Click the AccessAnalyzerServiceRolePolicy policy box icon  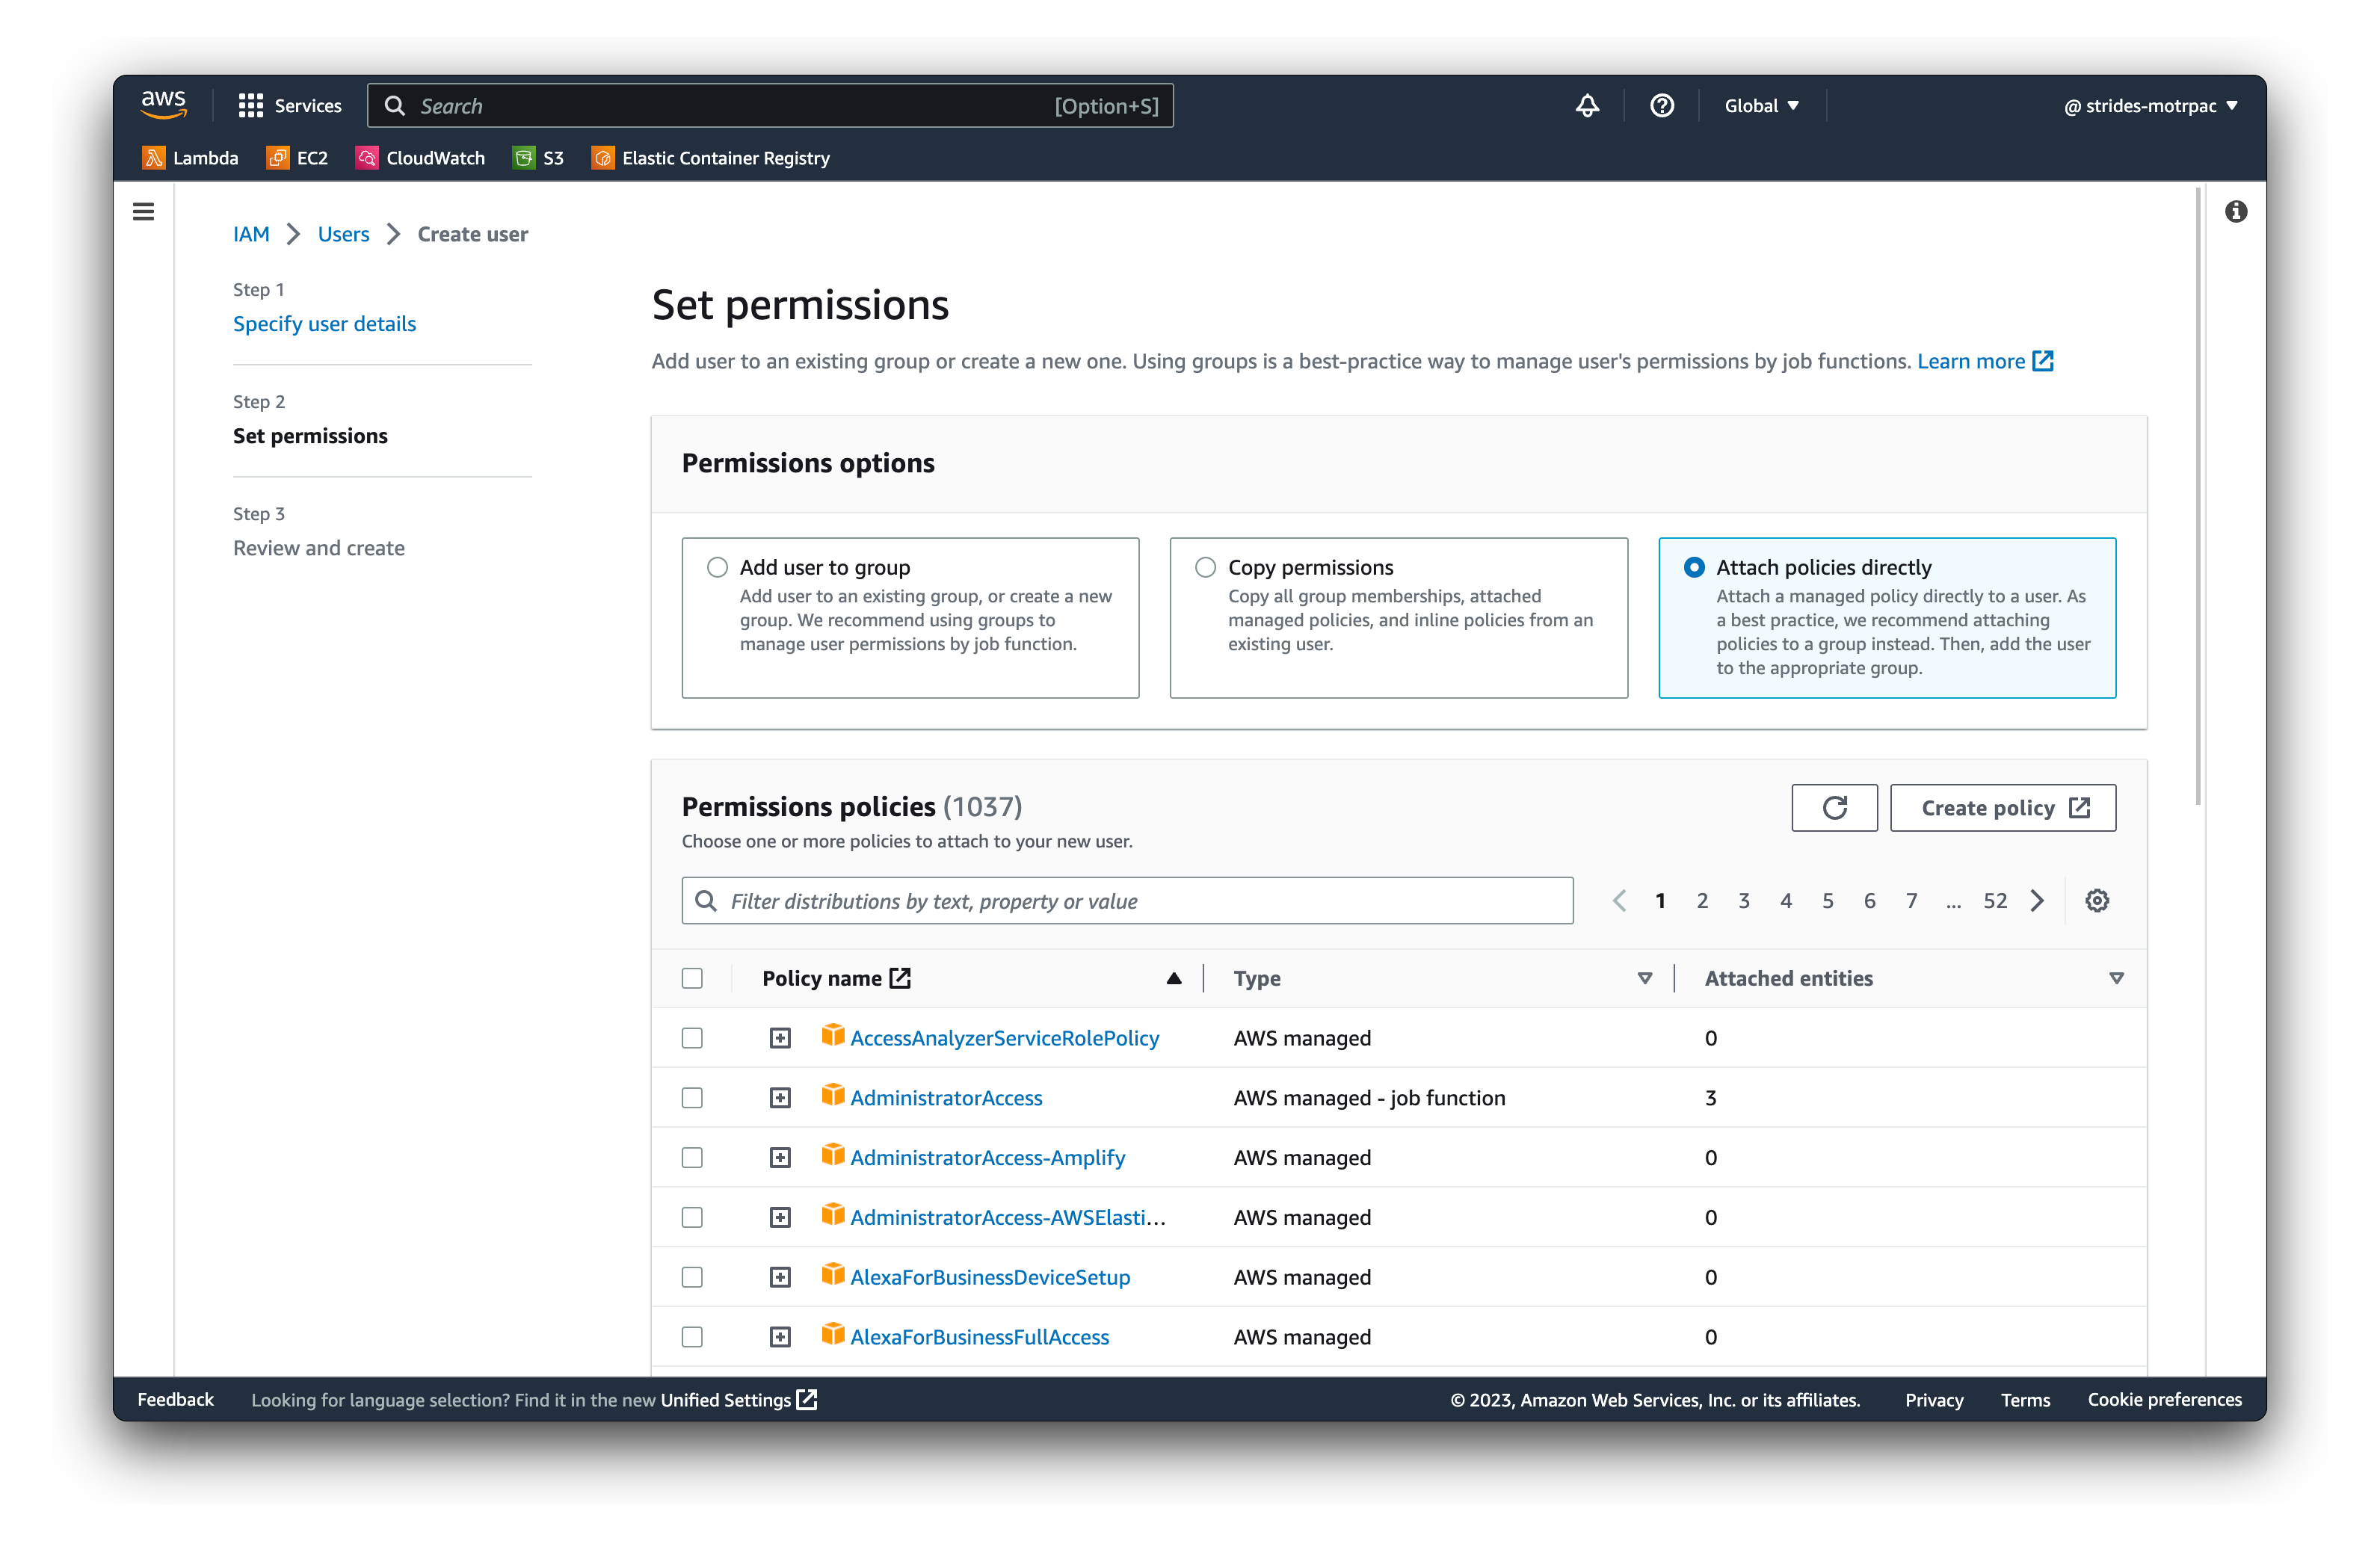tap(832, 1036)
